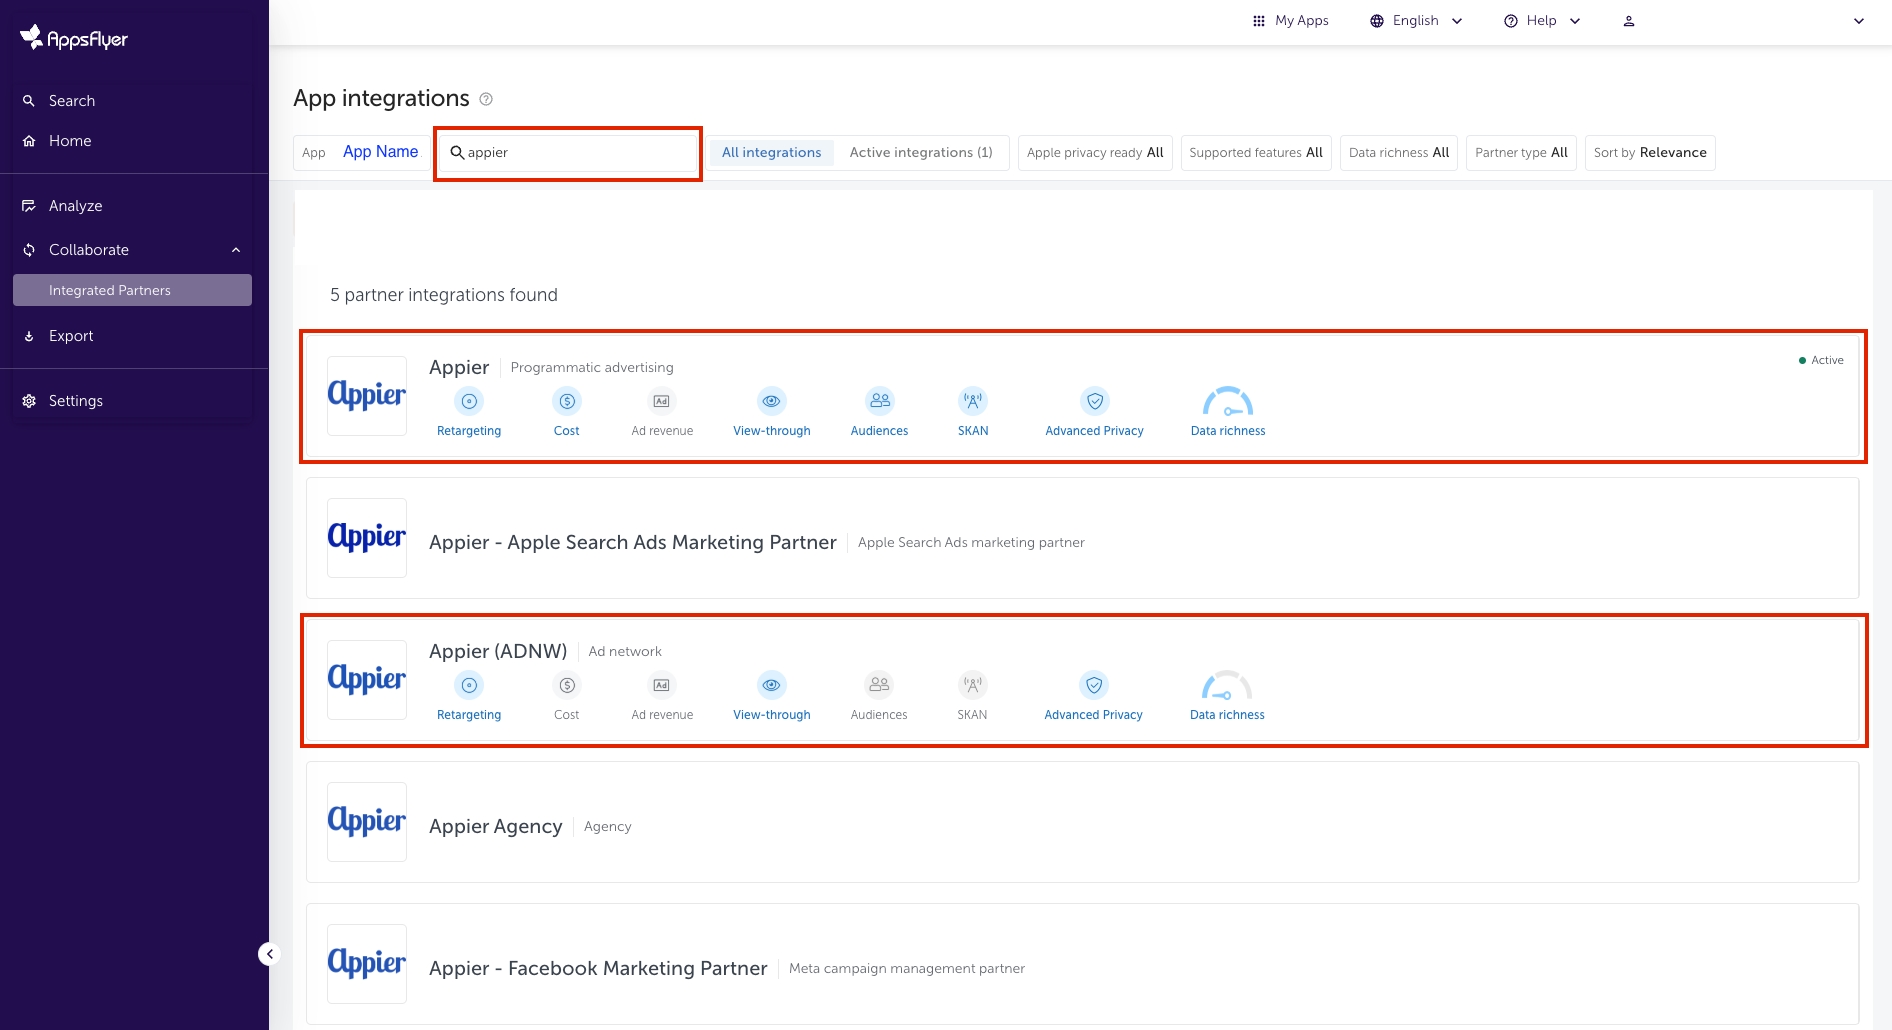1892x1030 pixels.
Task: Click the Cost icon in Appier card
Action: (x=567, y=402)
